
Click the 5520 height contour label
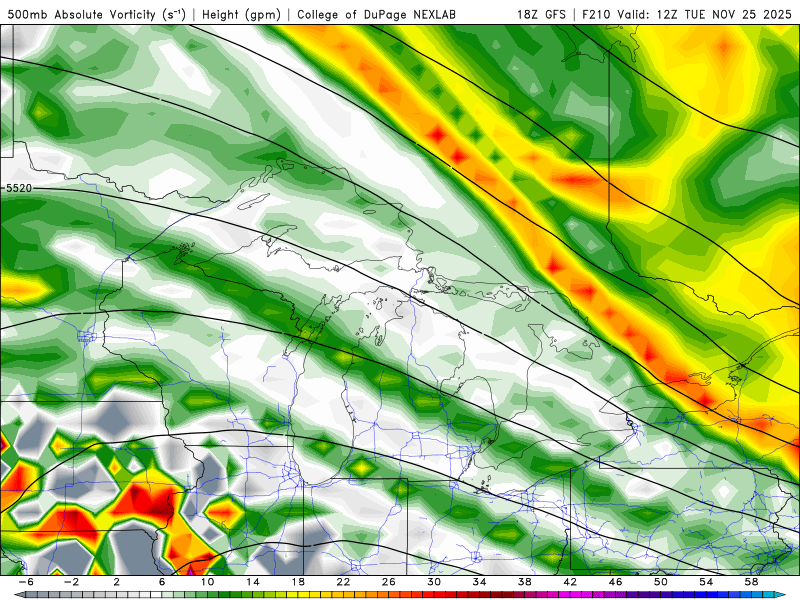19,188
